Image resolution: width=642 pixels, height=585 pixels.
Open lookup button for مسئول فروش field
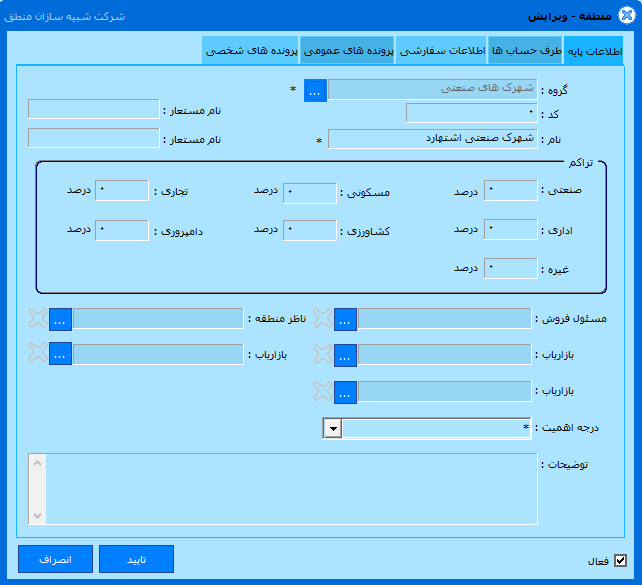pyautogui.click(x=345, y=319)
